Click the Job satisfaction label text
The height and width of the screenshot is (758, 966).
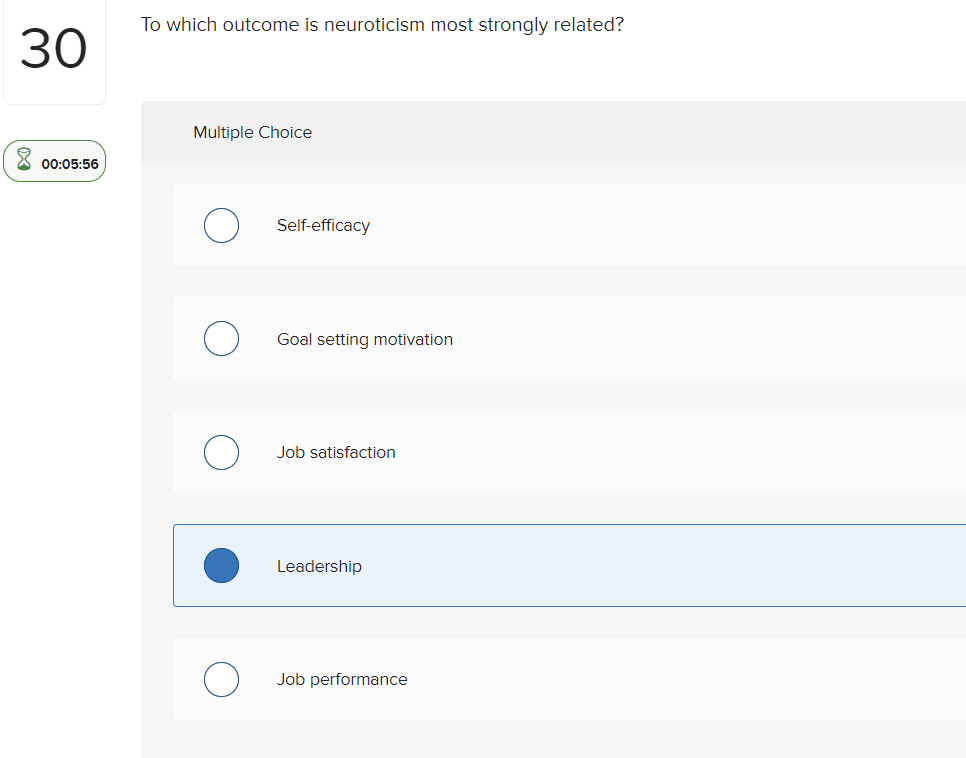click(x=335, y=452)
